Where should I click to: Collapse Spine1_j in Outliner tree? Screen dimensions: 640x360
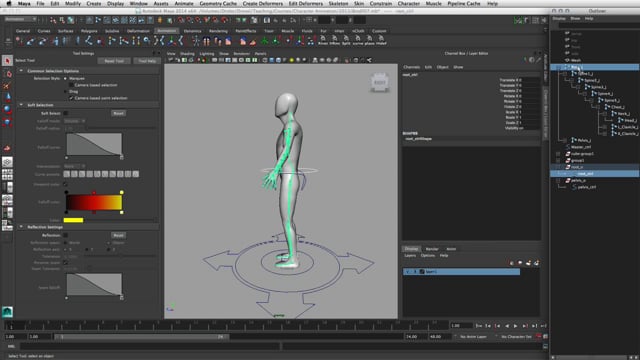tap(565, 74)
